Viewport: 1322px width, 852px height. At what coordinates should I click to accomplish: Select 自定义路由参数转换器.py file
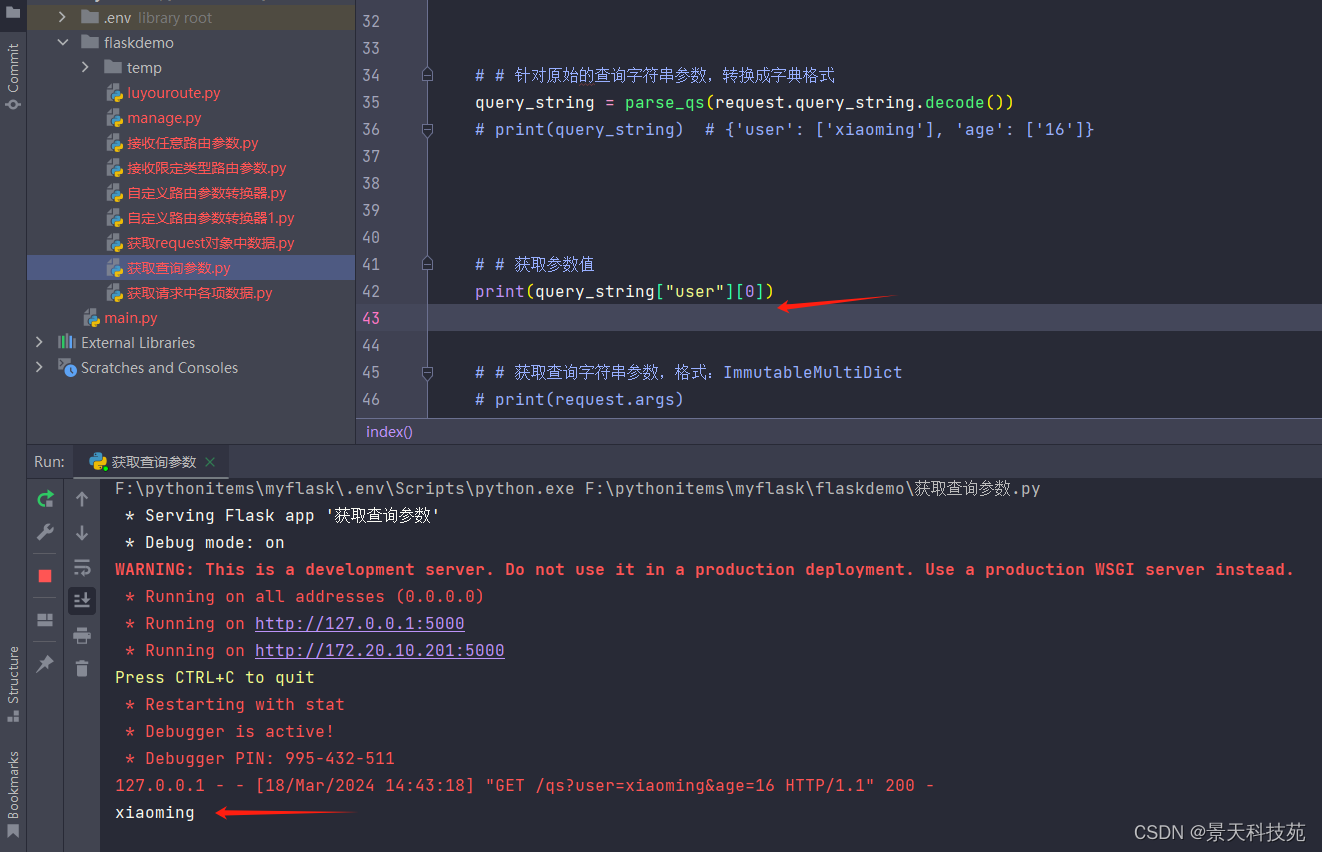[x=206, y=193]
